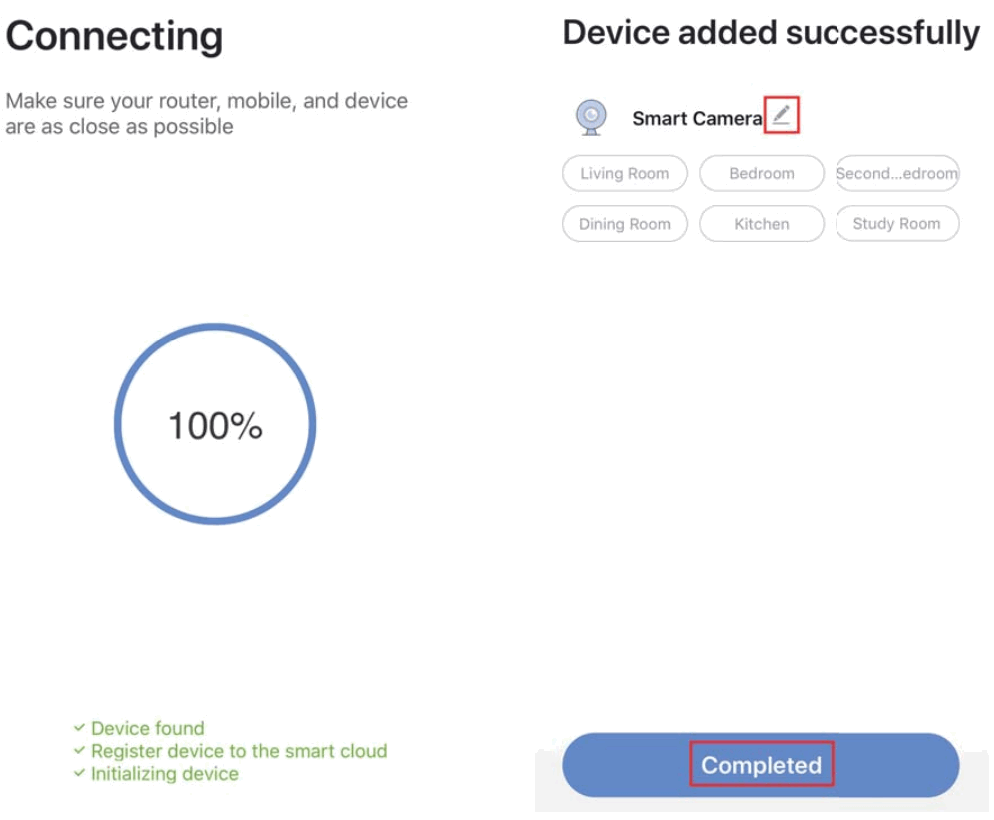
Task: Assign the camera to Dining Room
Action: click(624, 224)
